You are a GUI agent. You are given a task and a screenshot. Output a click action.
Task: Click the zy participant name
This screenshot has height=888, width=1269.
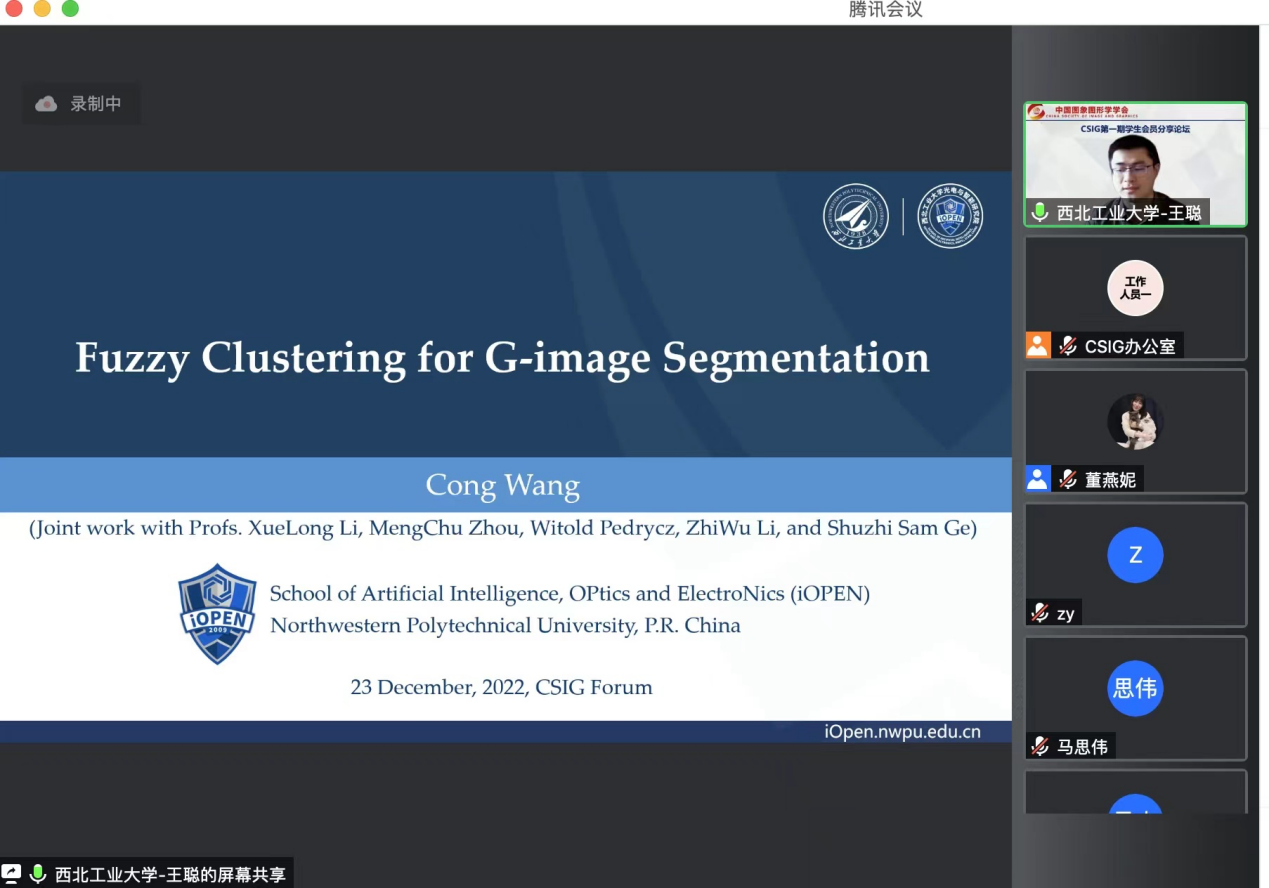(1065, 613)
